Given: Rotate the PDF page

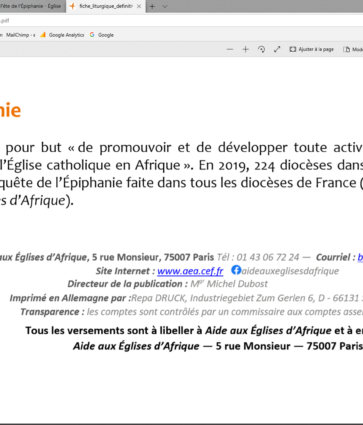Looking at the screenshot, I should 261,49.
